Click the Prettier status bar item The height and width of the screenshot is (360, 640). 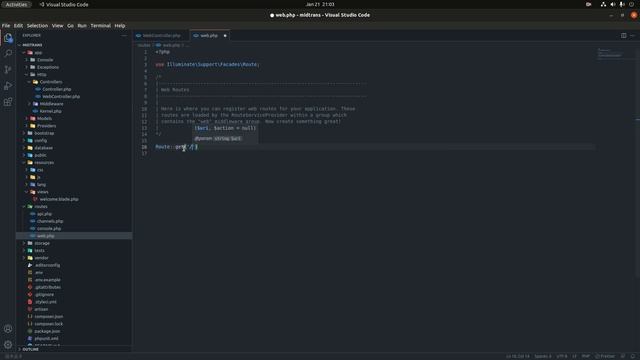point(605,356)
